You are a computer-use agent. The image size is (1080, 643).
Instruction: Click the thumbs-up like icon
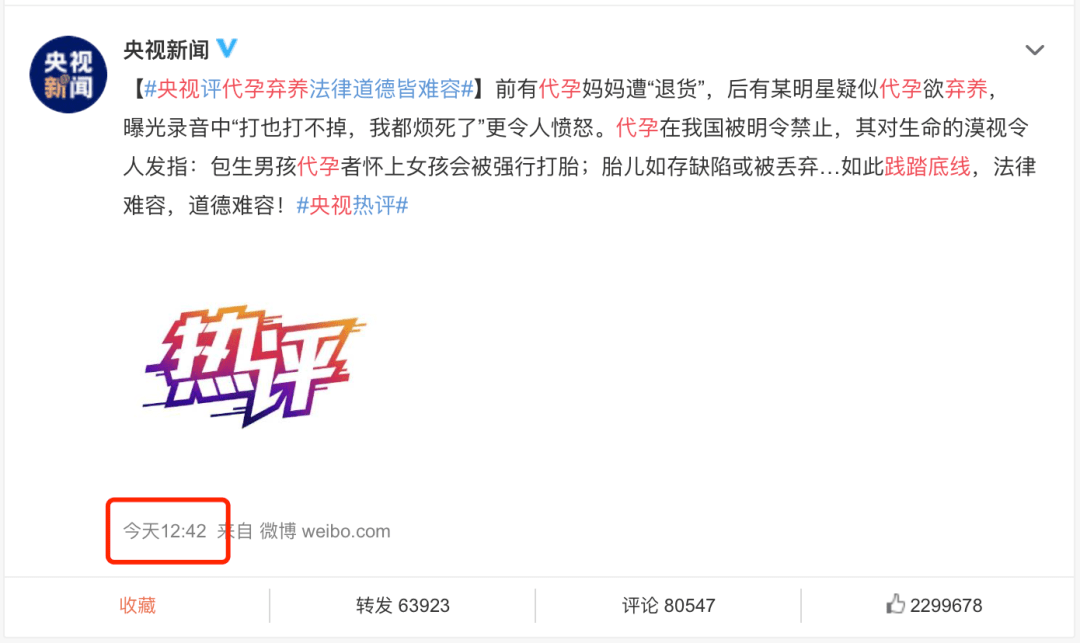point(895,604)
